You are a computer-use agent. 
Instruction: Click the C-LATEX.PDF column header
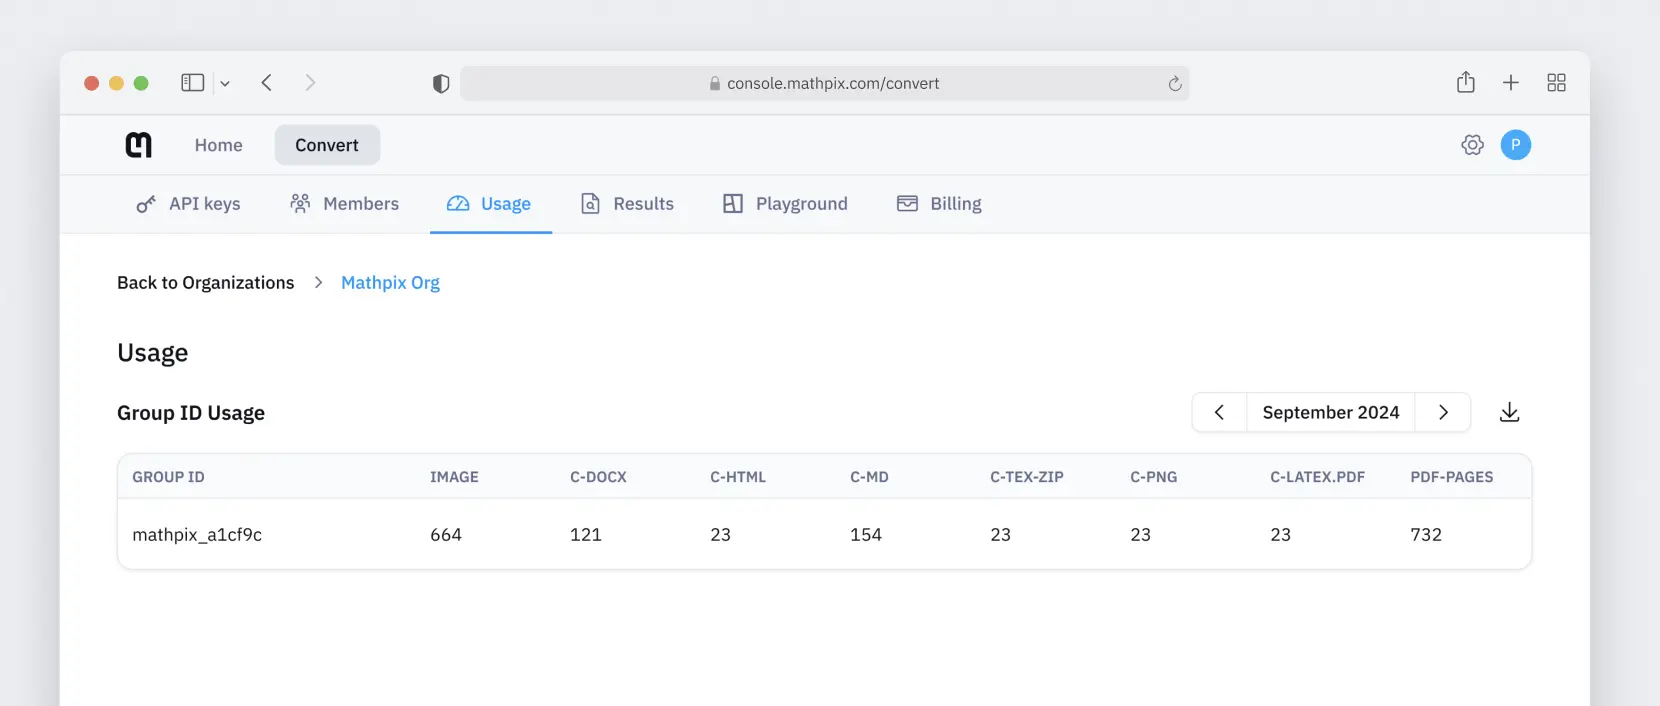1317,477
